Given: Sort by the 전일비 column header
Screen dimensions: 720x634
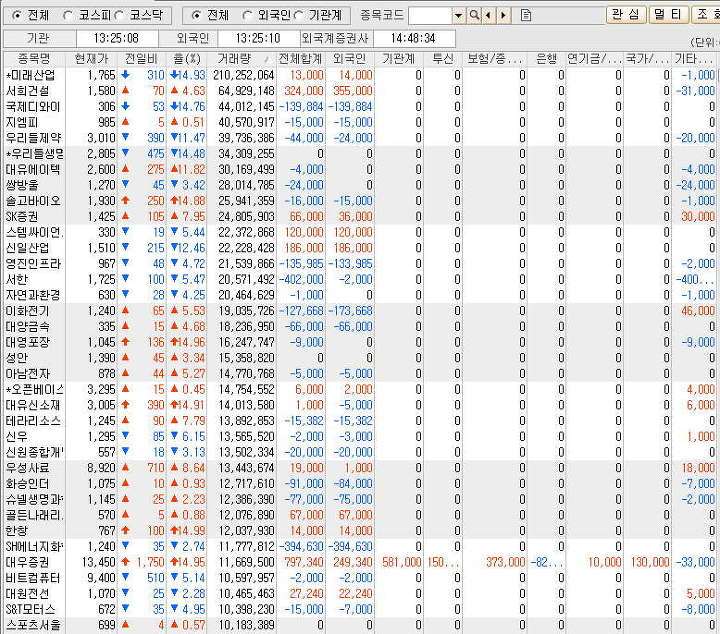Looking at the screenshot, I should coord(141,59).
